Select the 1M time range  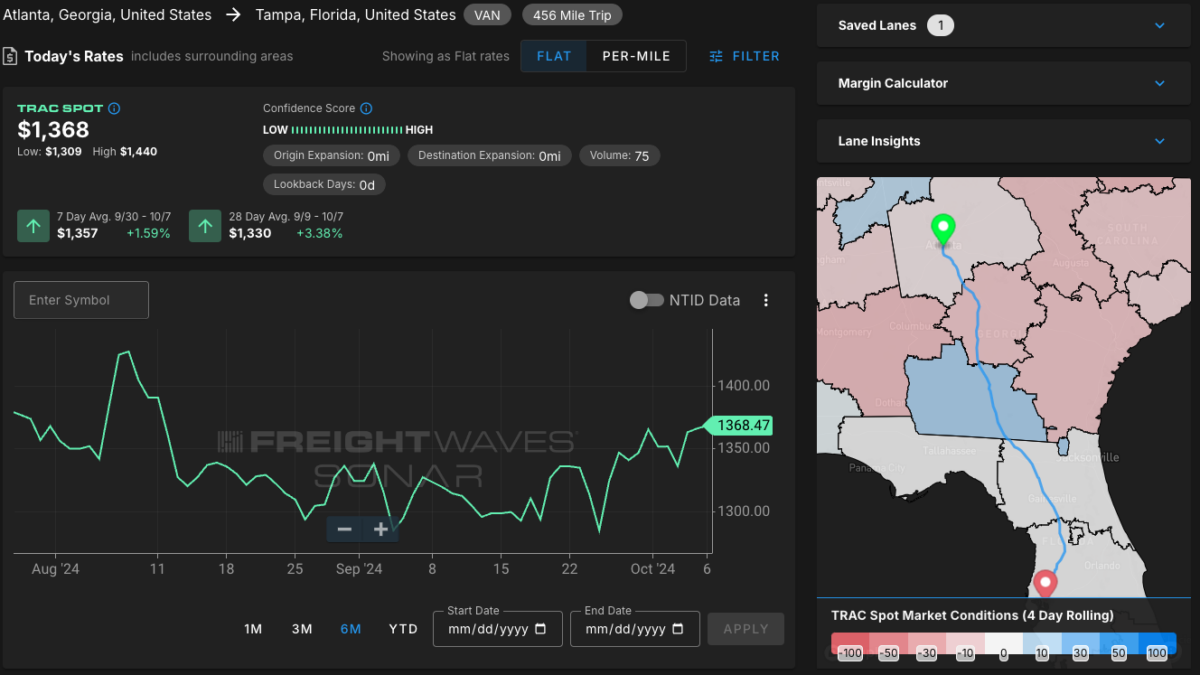point(253,629)
